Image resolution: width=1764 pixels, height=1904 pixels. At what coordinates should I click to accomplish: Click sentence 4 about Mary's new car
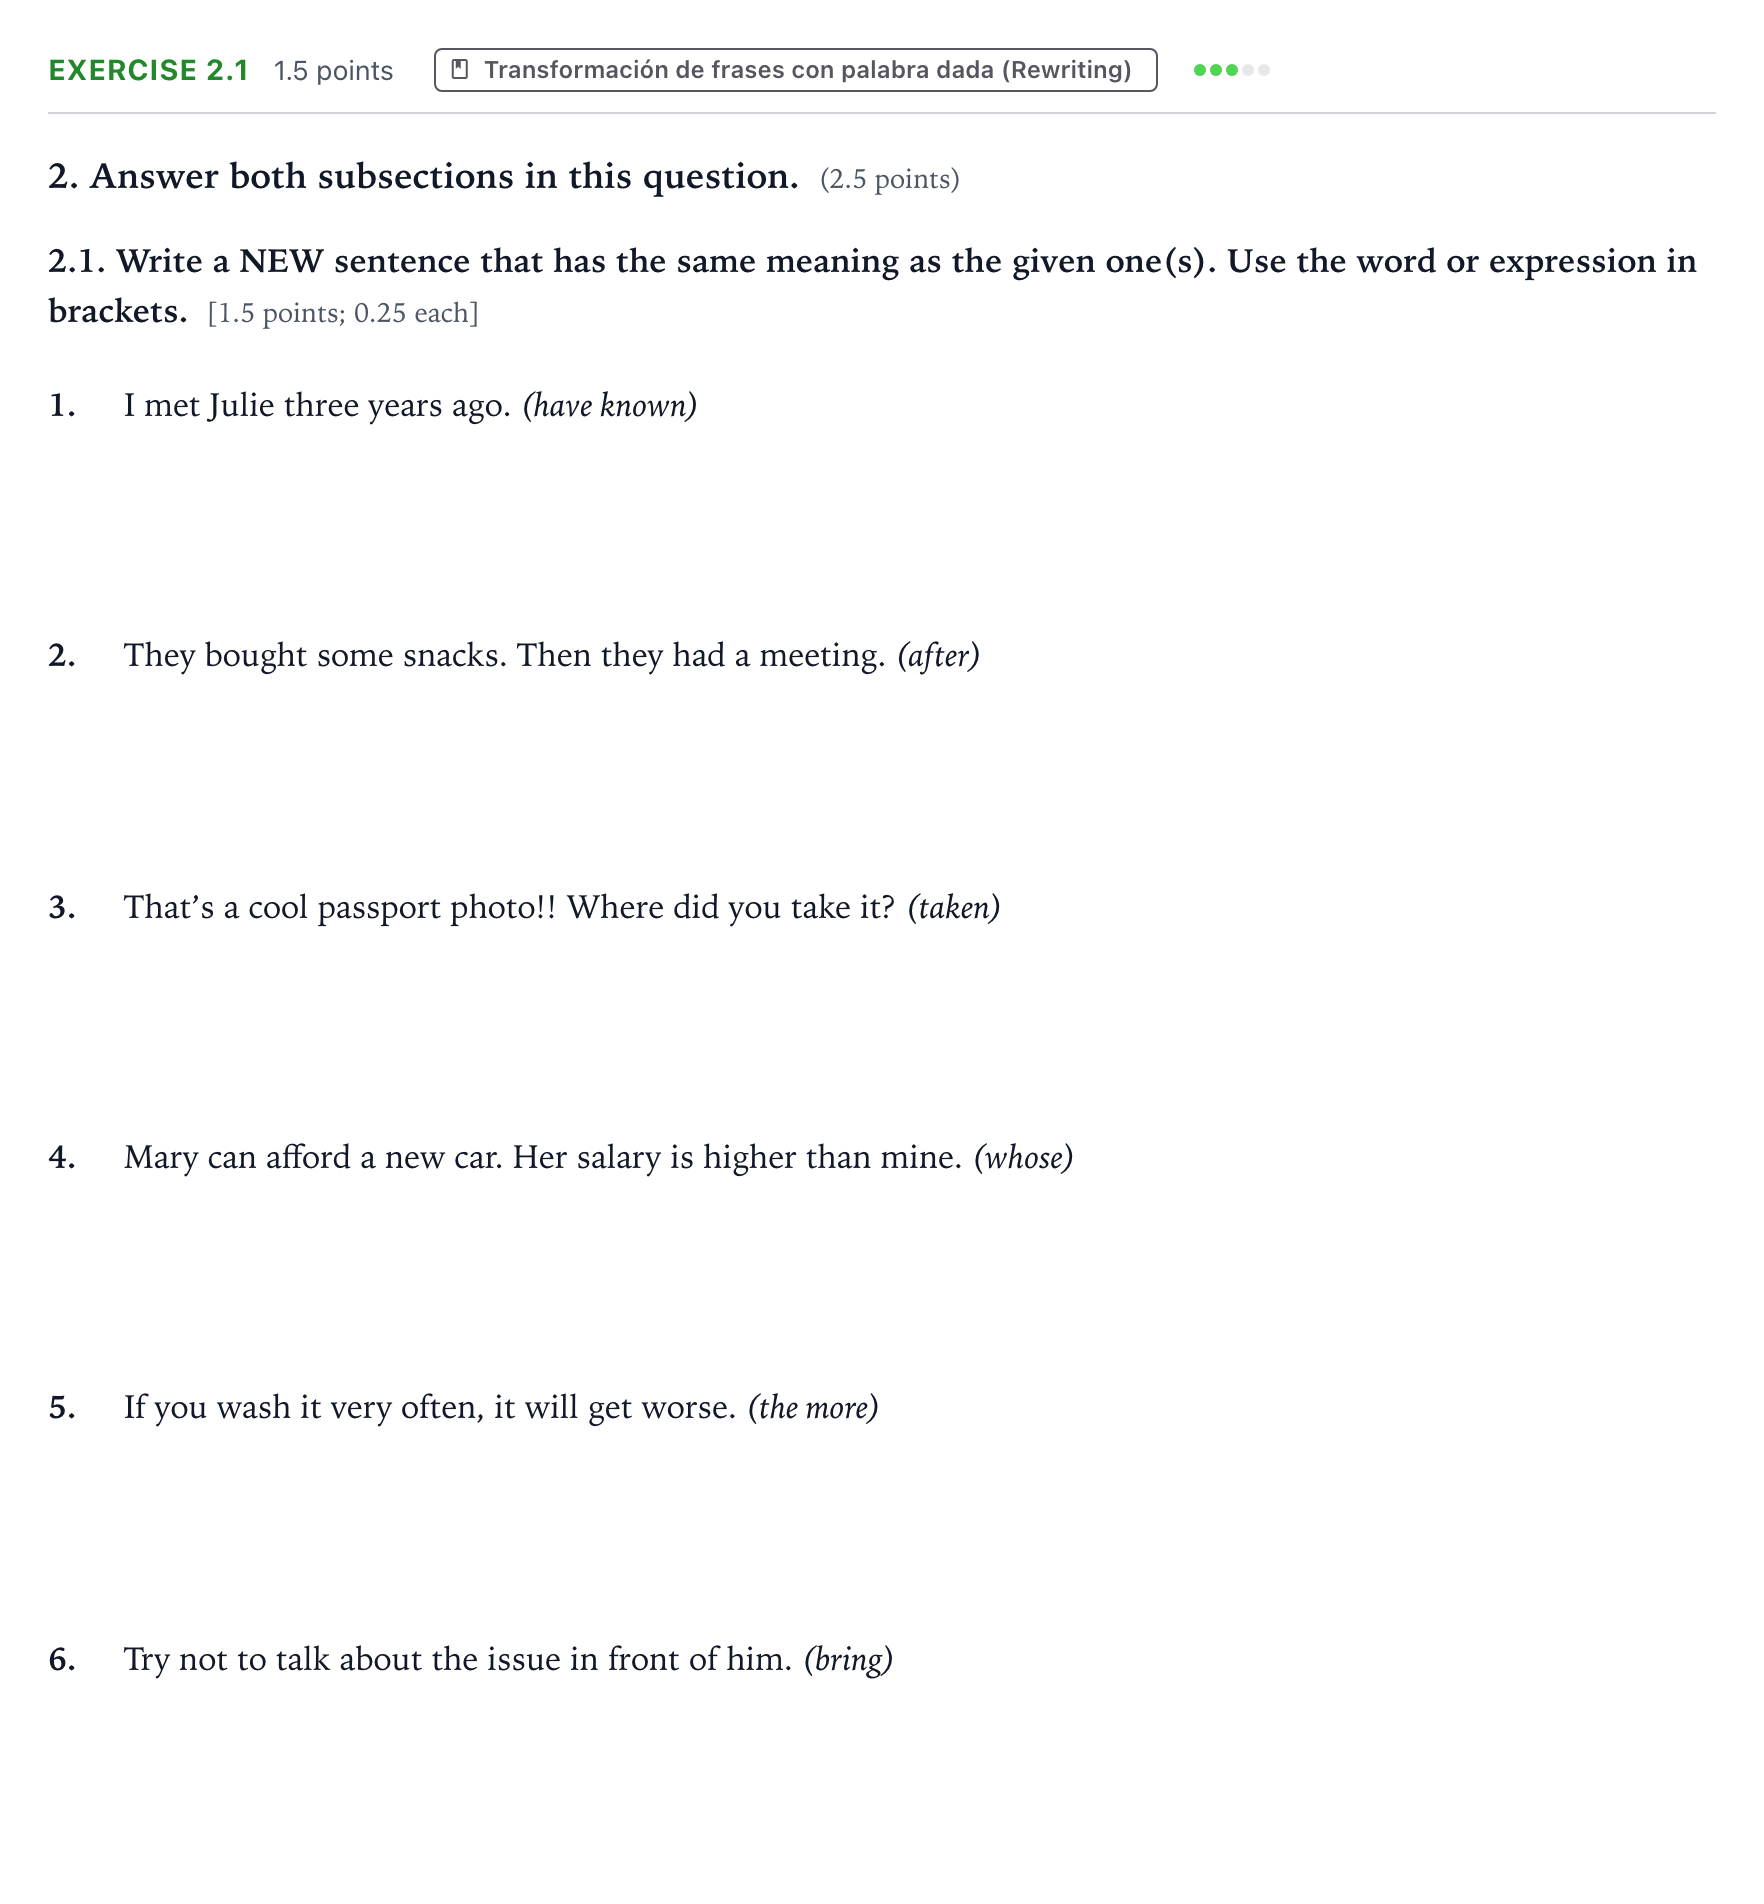542,1158
